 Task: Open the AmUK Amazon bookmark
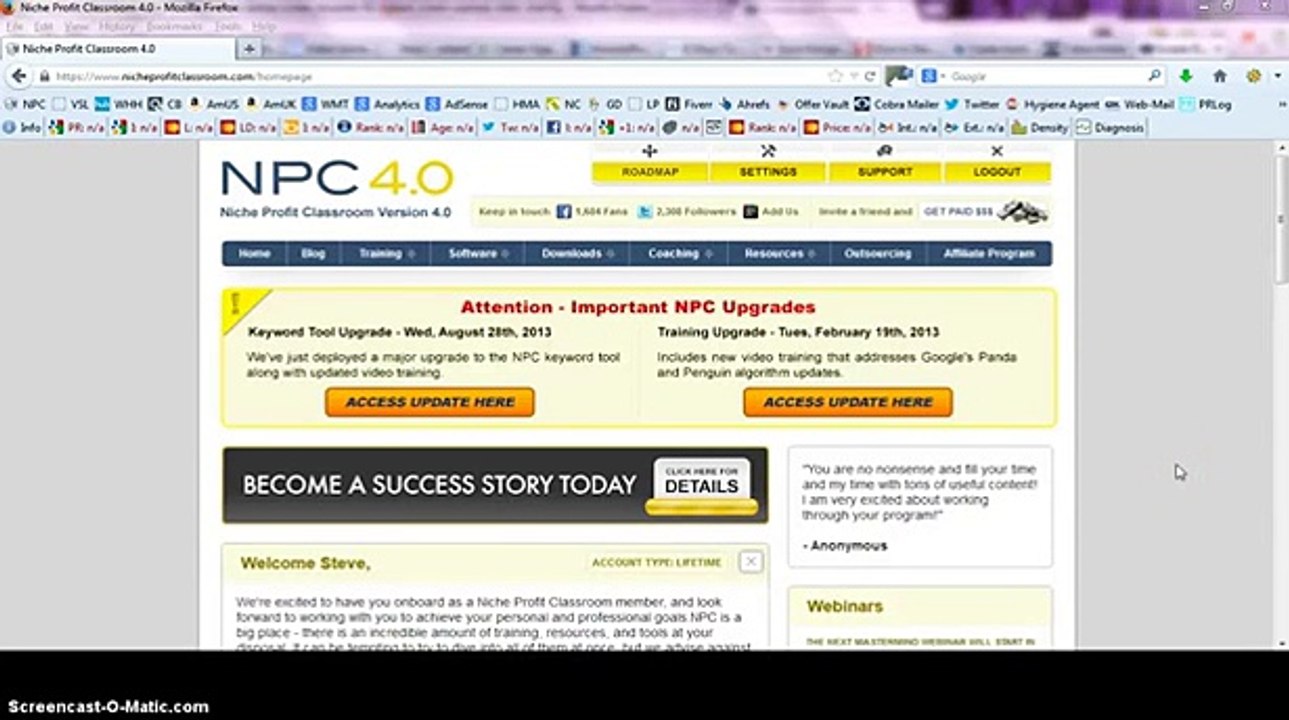270,104
